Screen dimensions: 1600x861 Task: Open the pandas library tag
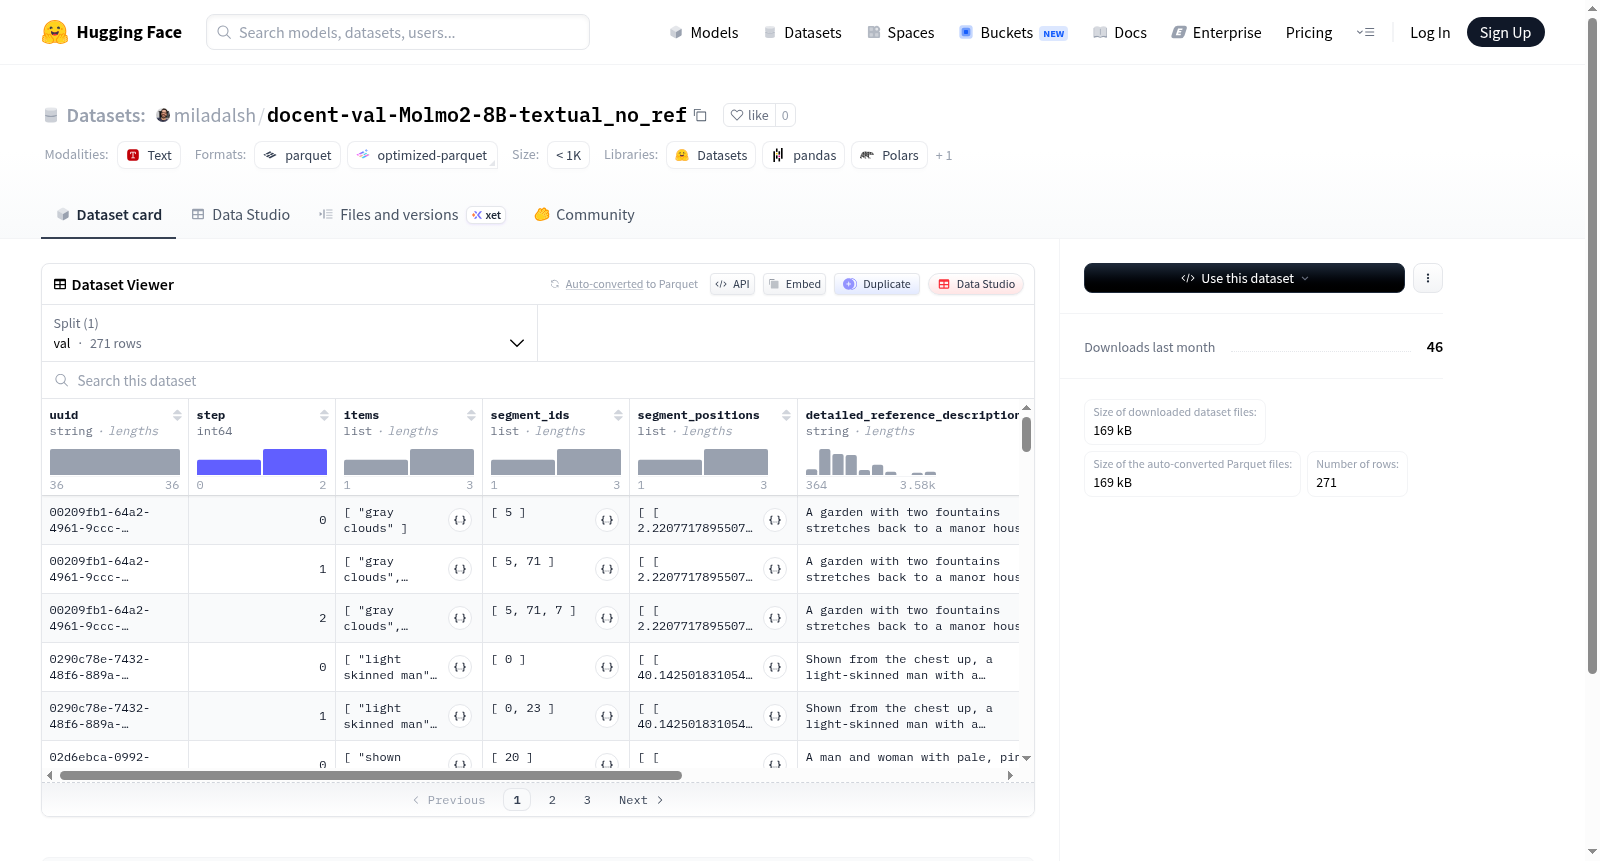tap(804, 155)
